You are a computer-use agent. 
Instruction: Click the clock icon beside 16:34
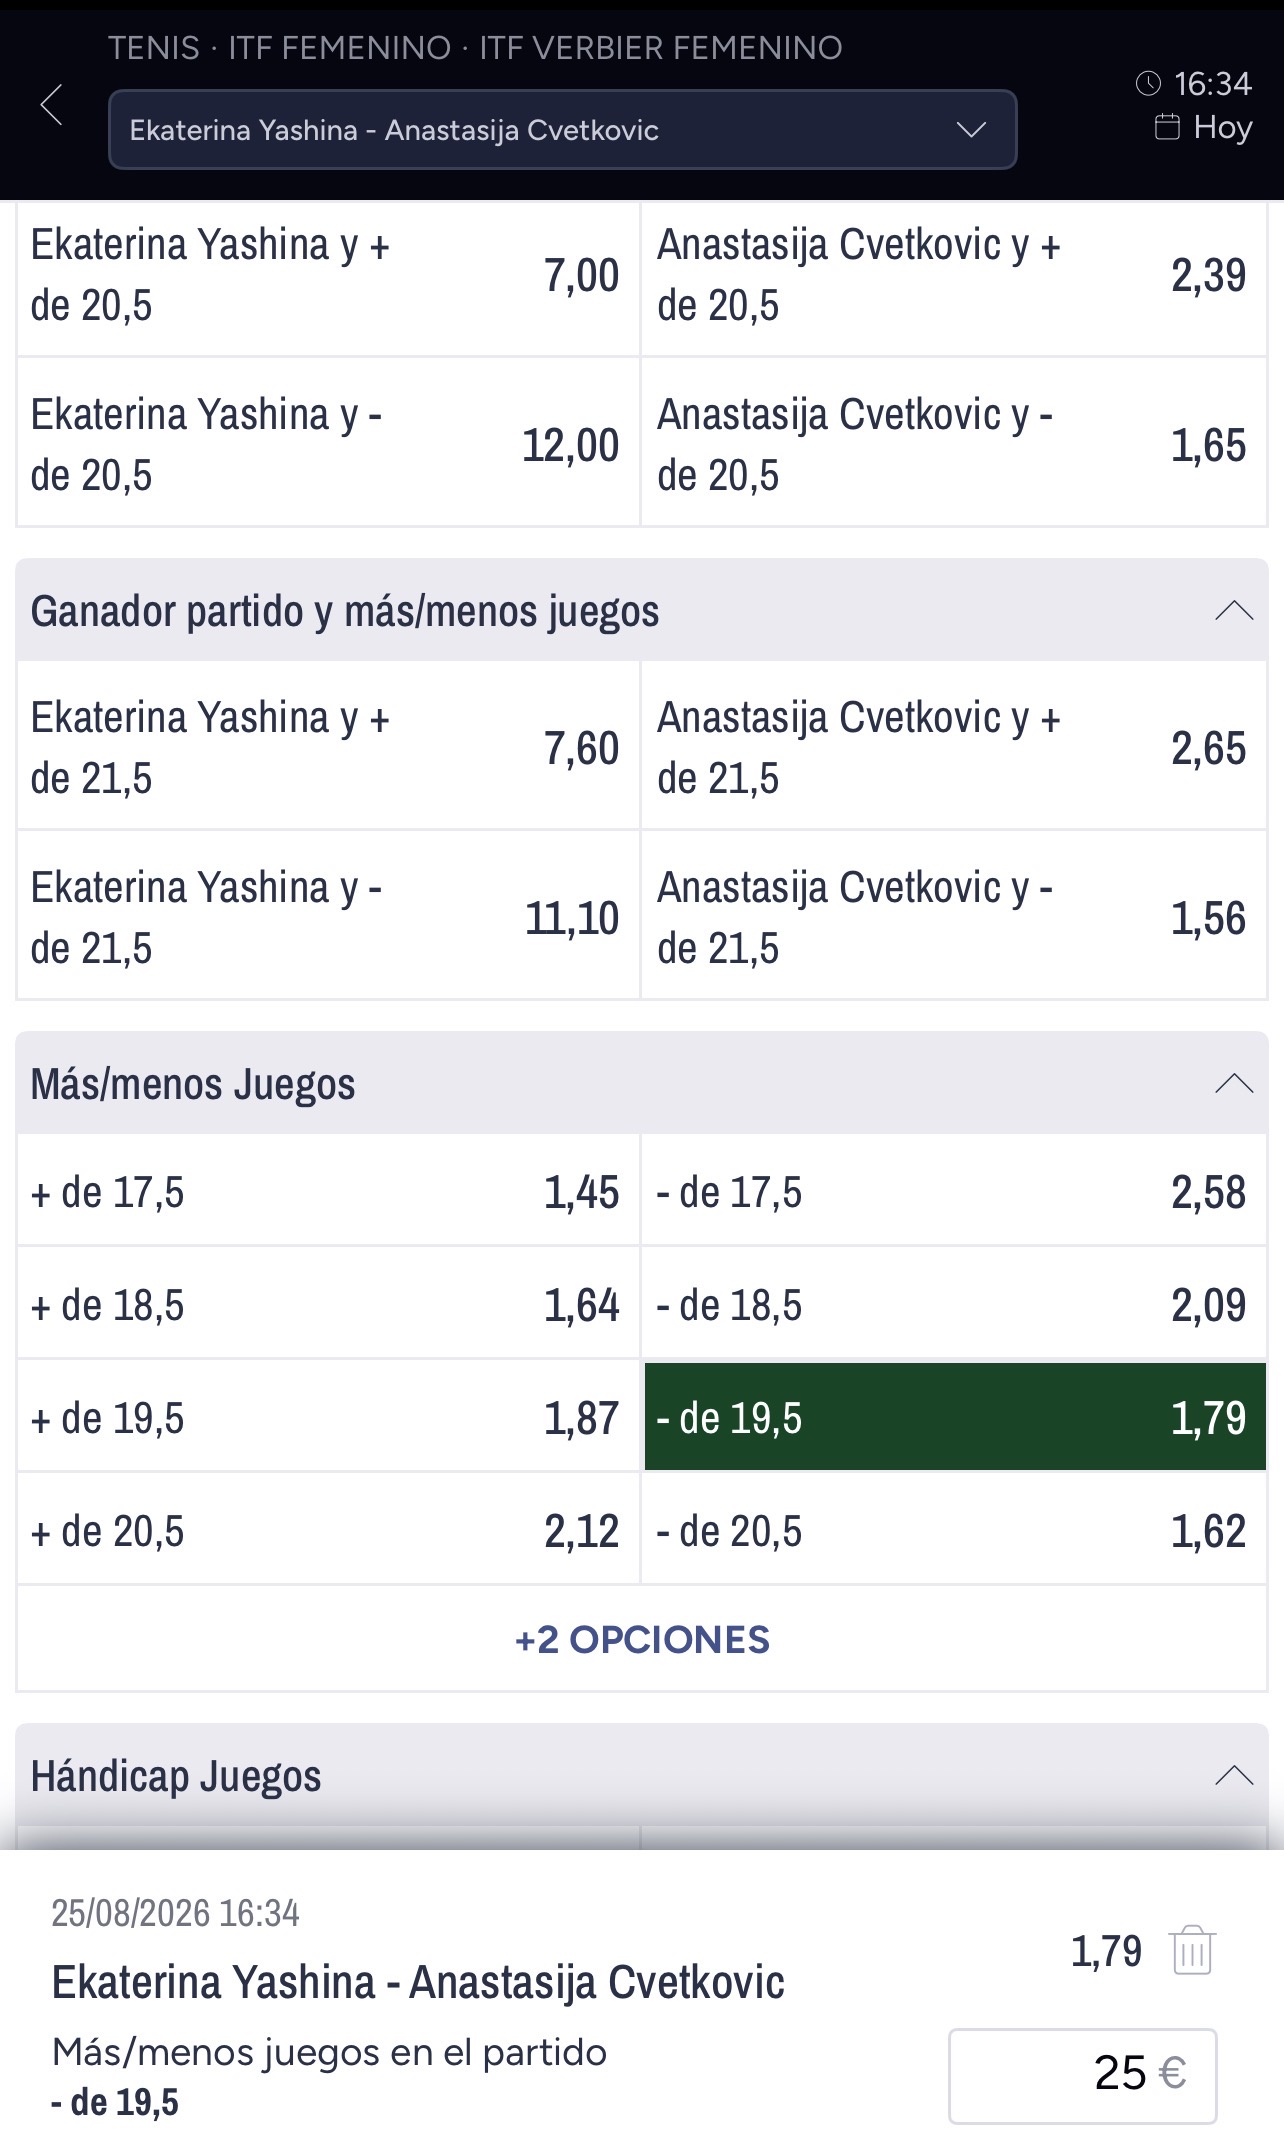tap(1148, 83)
